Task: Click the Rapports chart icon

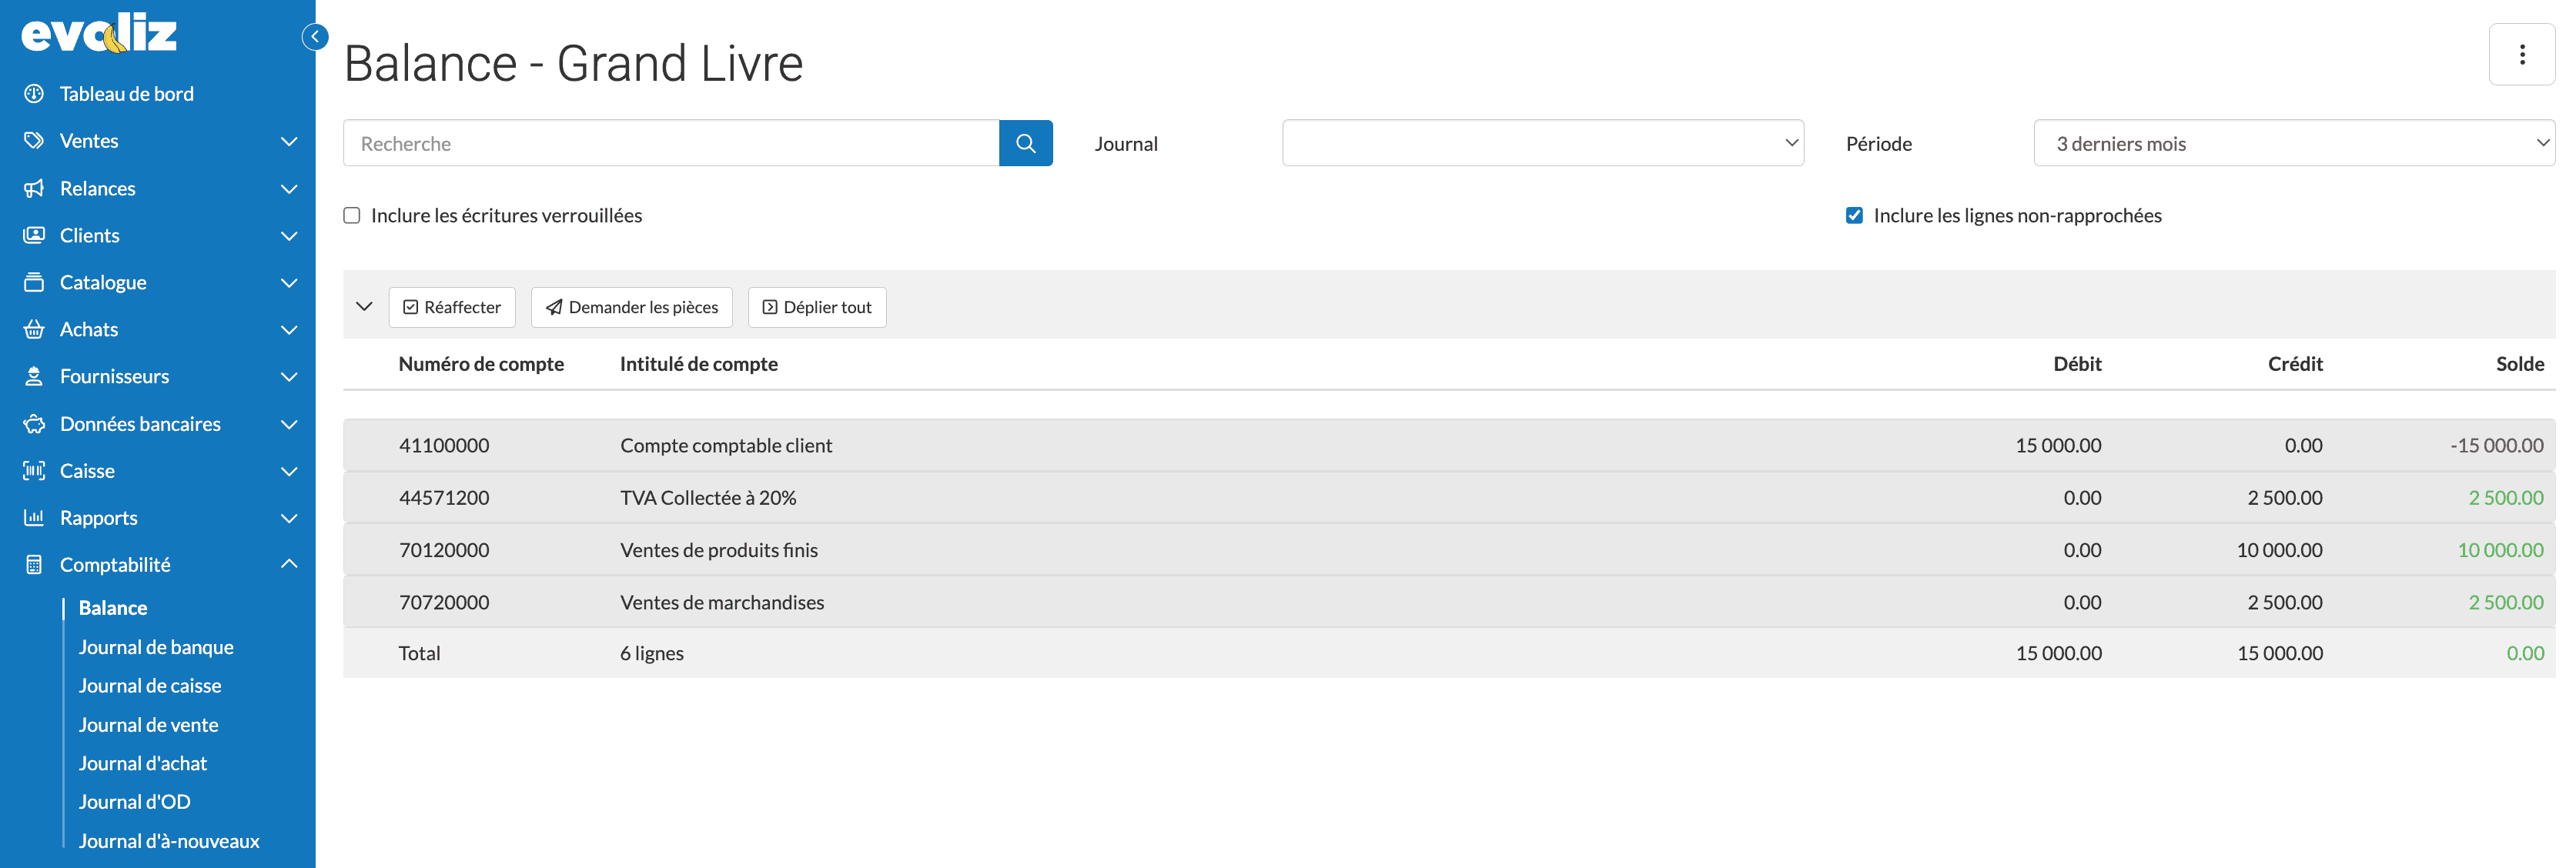Action: coord(34,518)
